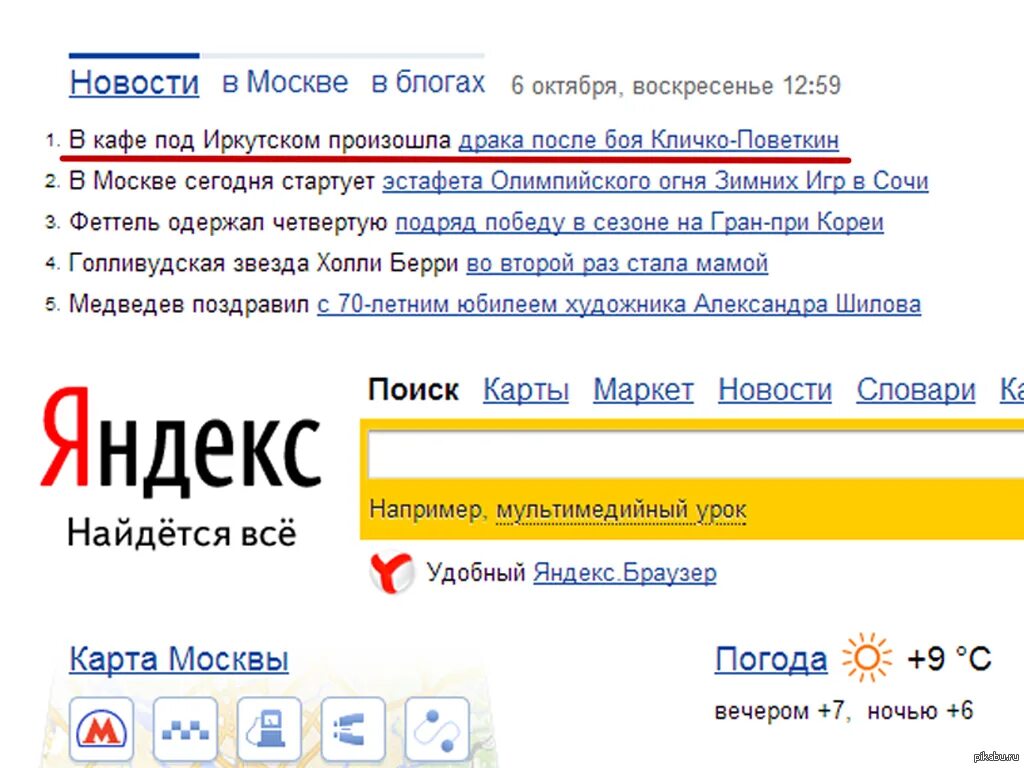Open the Погода weather link

[x=771, y=659]
